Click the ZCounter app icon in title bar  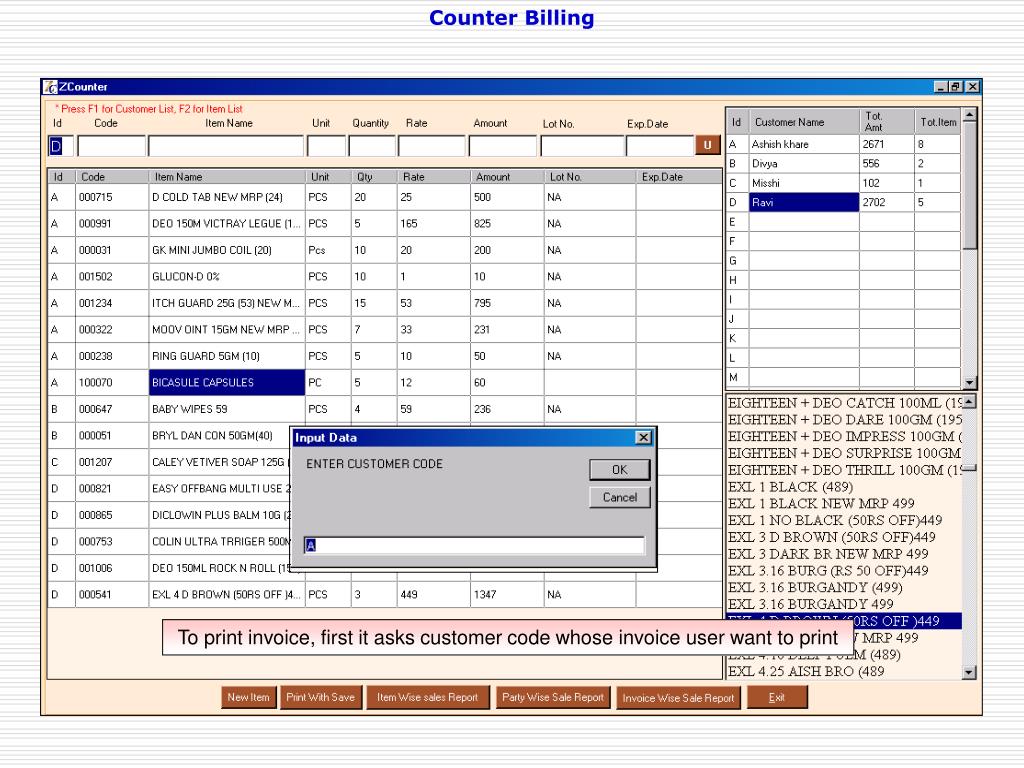click(50, 87)
